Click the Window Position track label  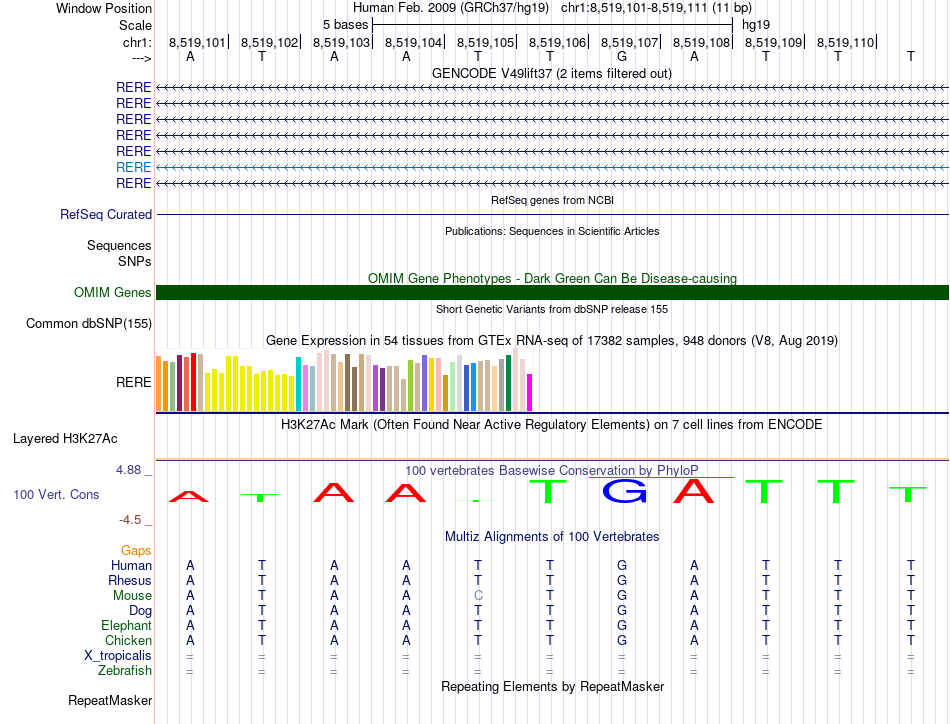(104, 8)
